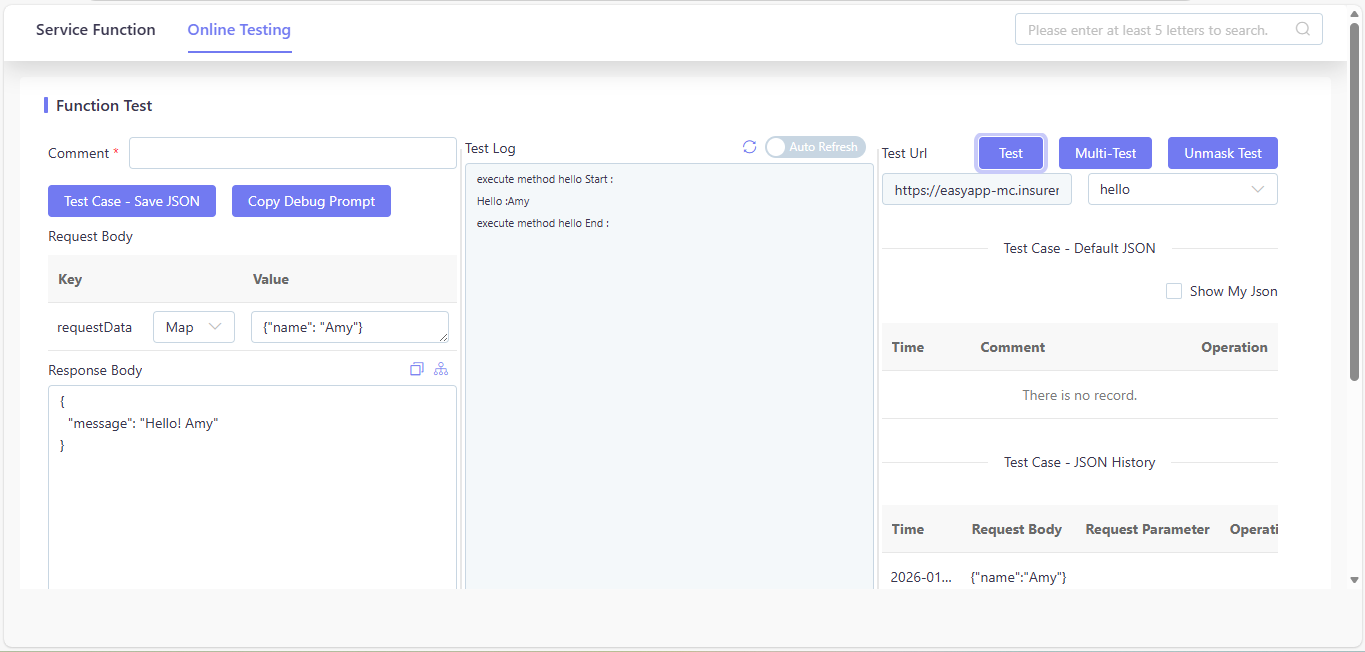Check the Show My Json checkbox
Image resolution: width=1365 pixels, height=652 pixels.
(x=1174, y=291)
